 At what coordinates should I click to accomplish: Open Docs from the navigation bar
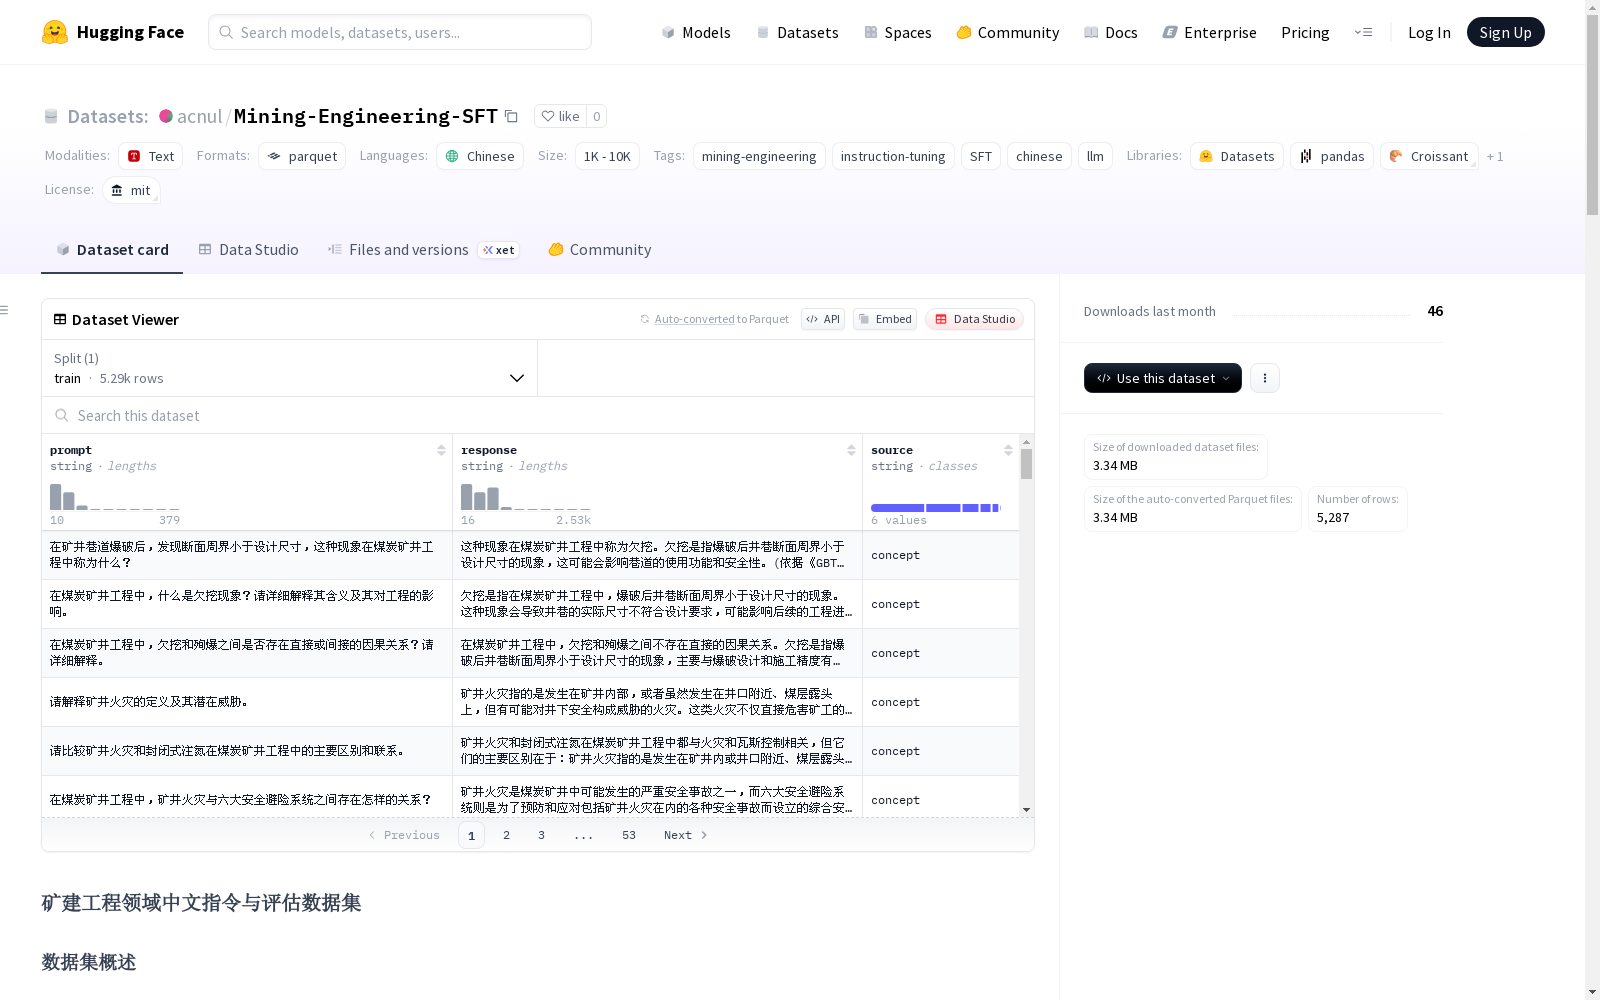tap(1110, 32)
